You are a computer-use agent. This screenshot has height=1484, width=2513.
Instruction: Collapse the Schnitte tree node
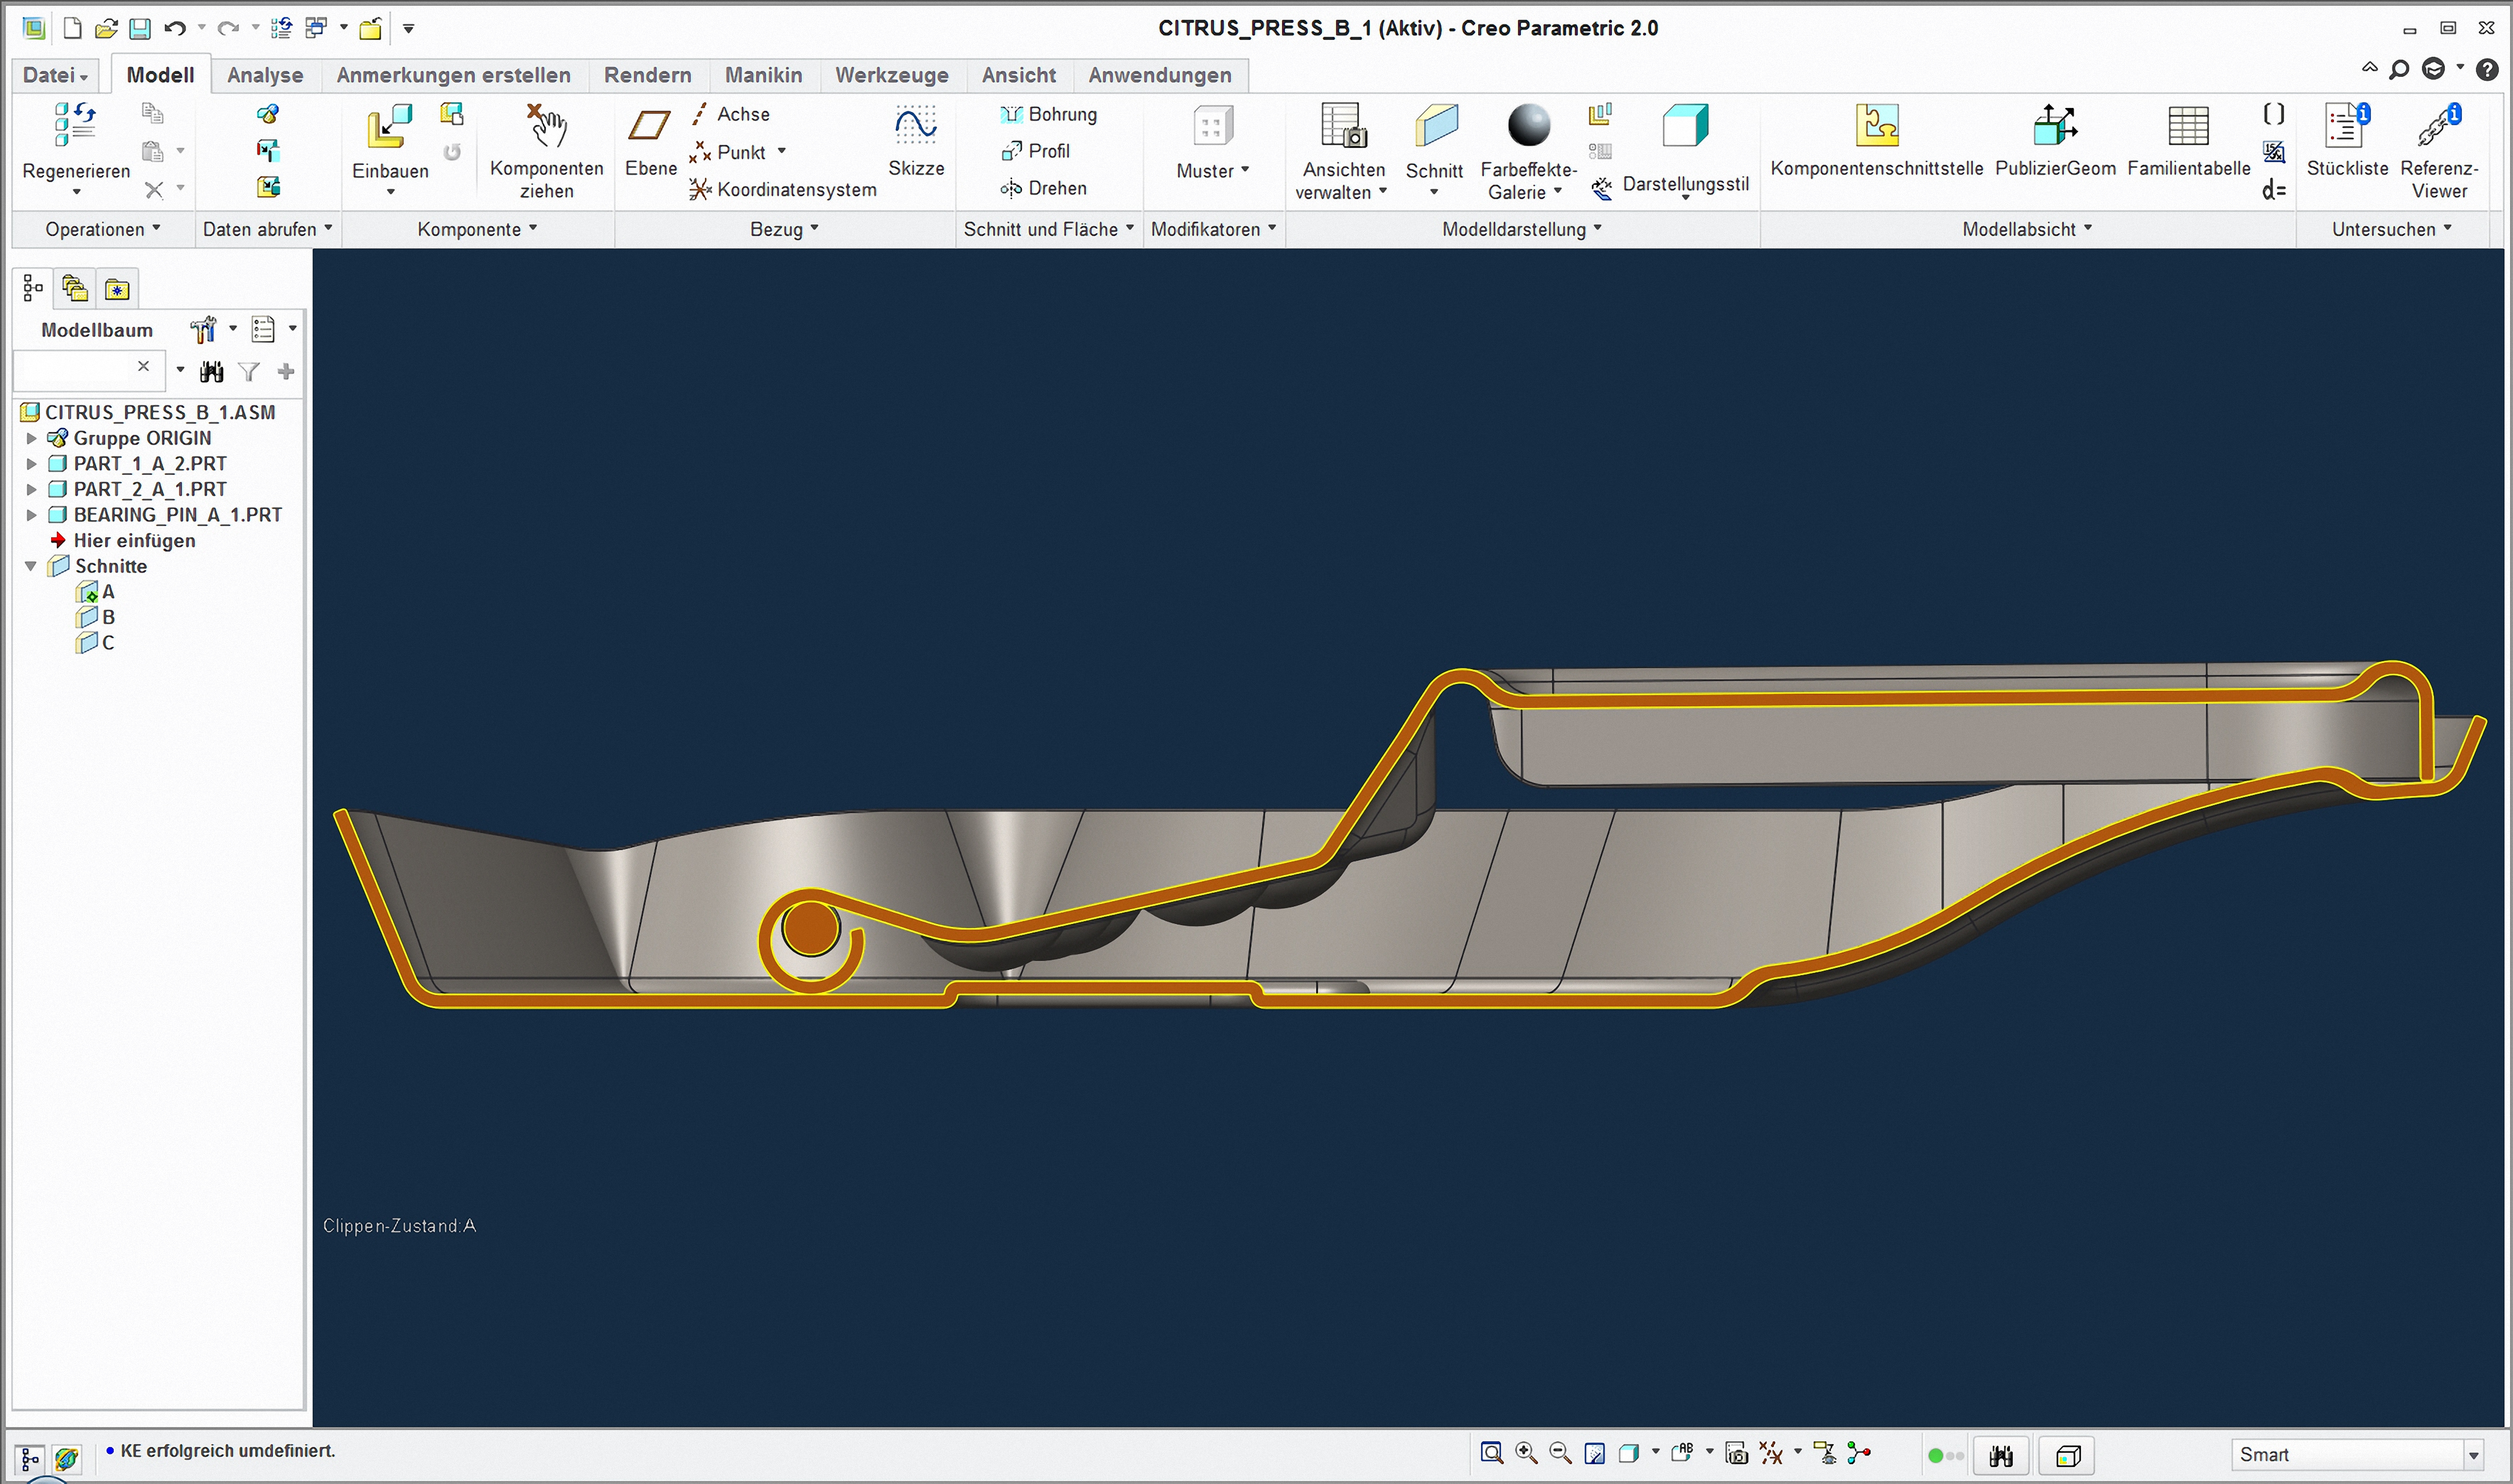(x=31, y=566)
